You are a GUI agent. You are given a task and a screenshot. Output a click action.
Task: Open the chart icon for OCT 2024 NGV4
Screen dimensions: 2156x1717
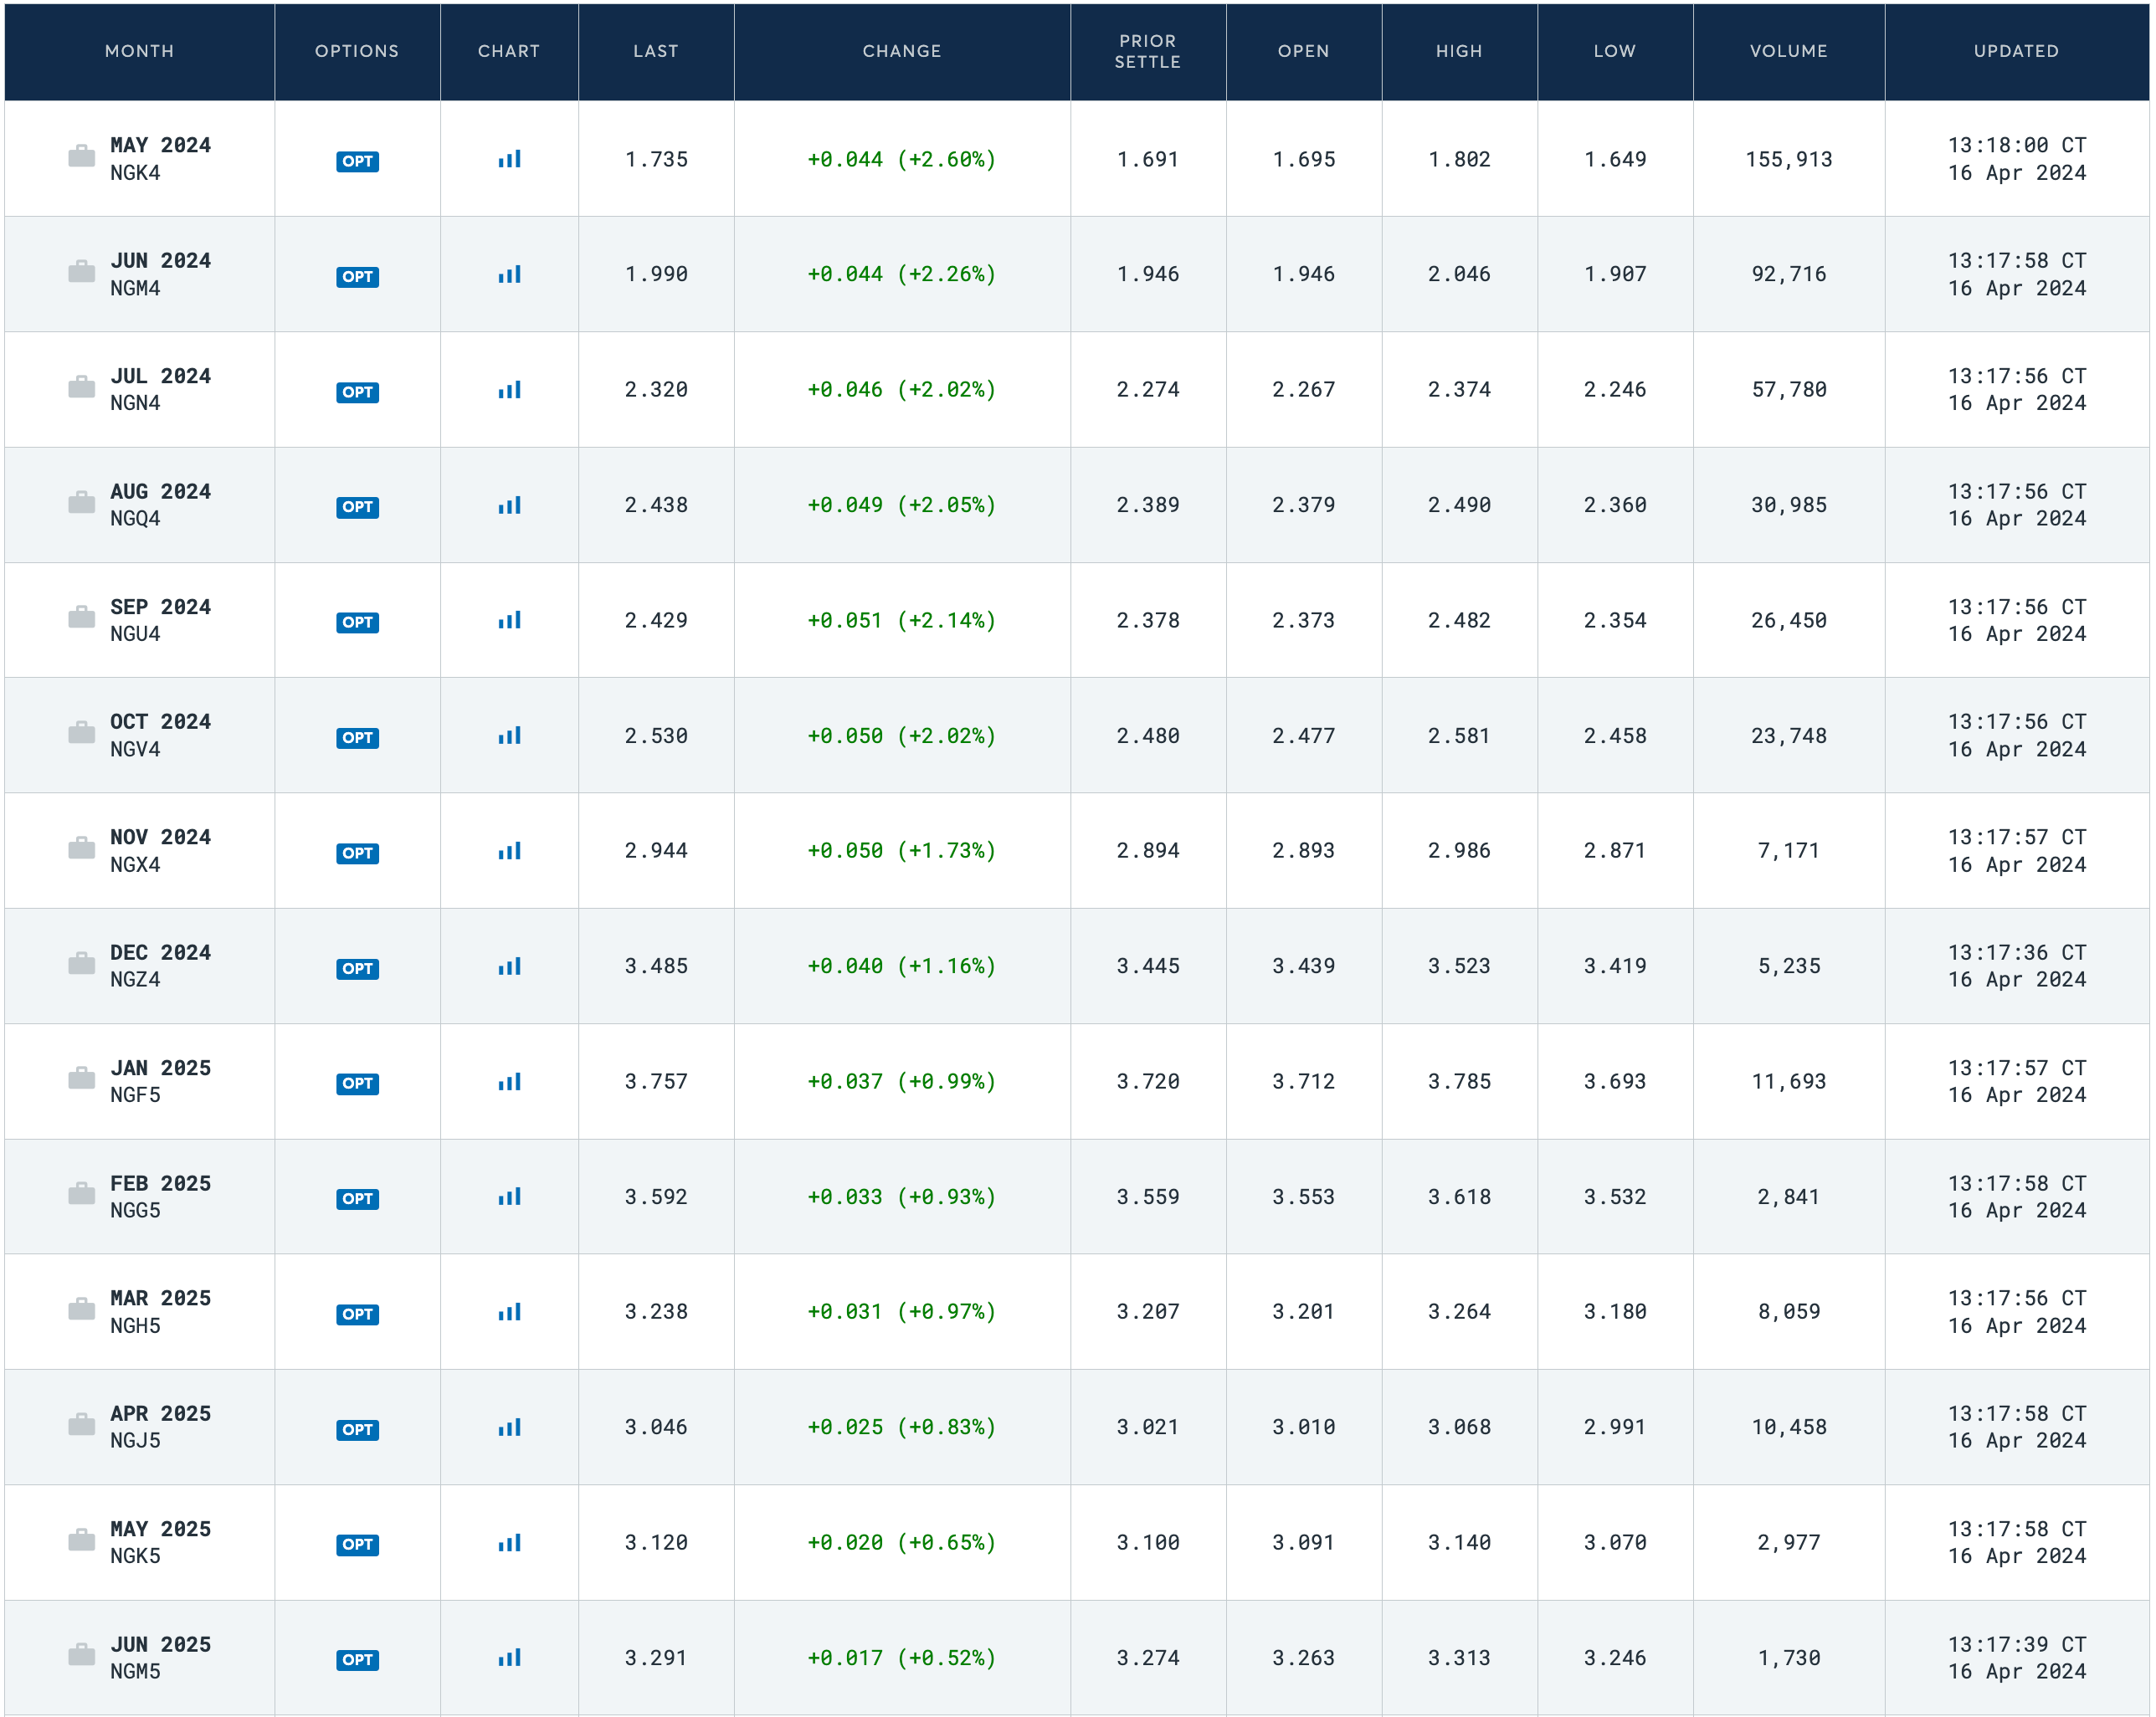click(x=509, y=735)
